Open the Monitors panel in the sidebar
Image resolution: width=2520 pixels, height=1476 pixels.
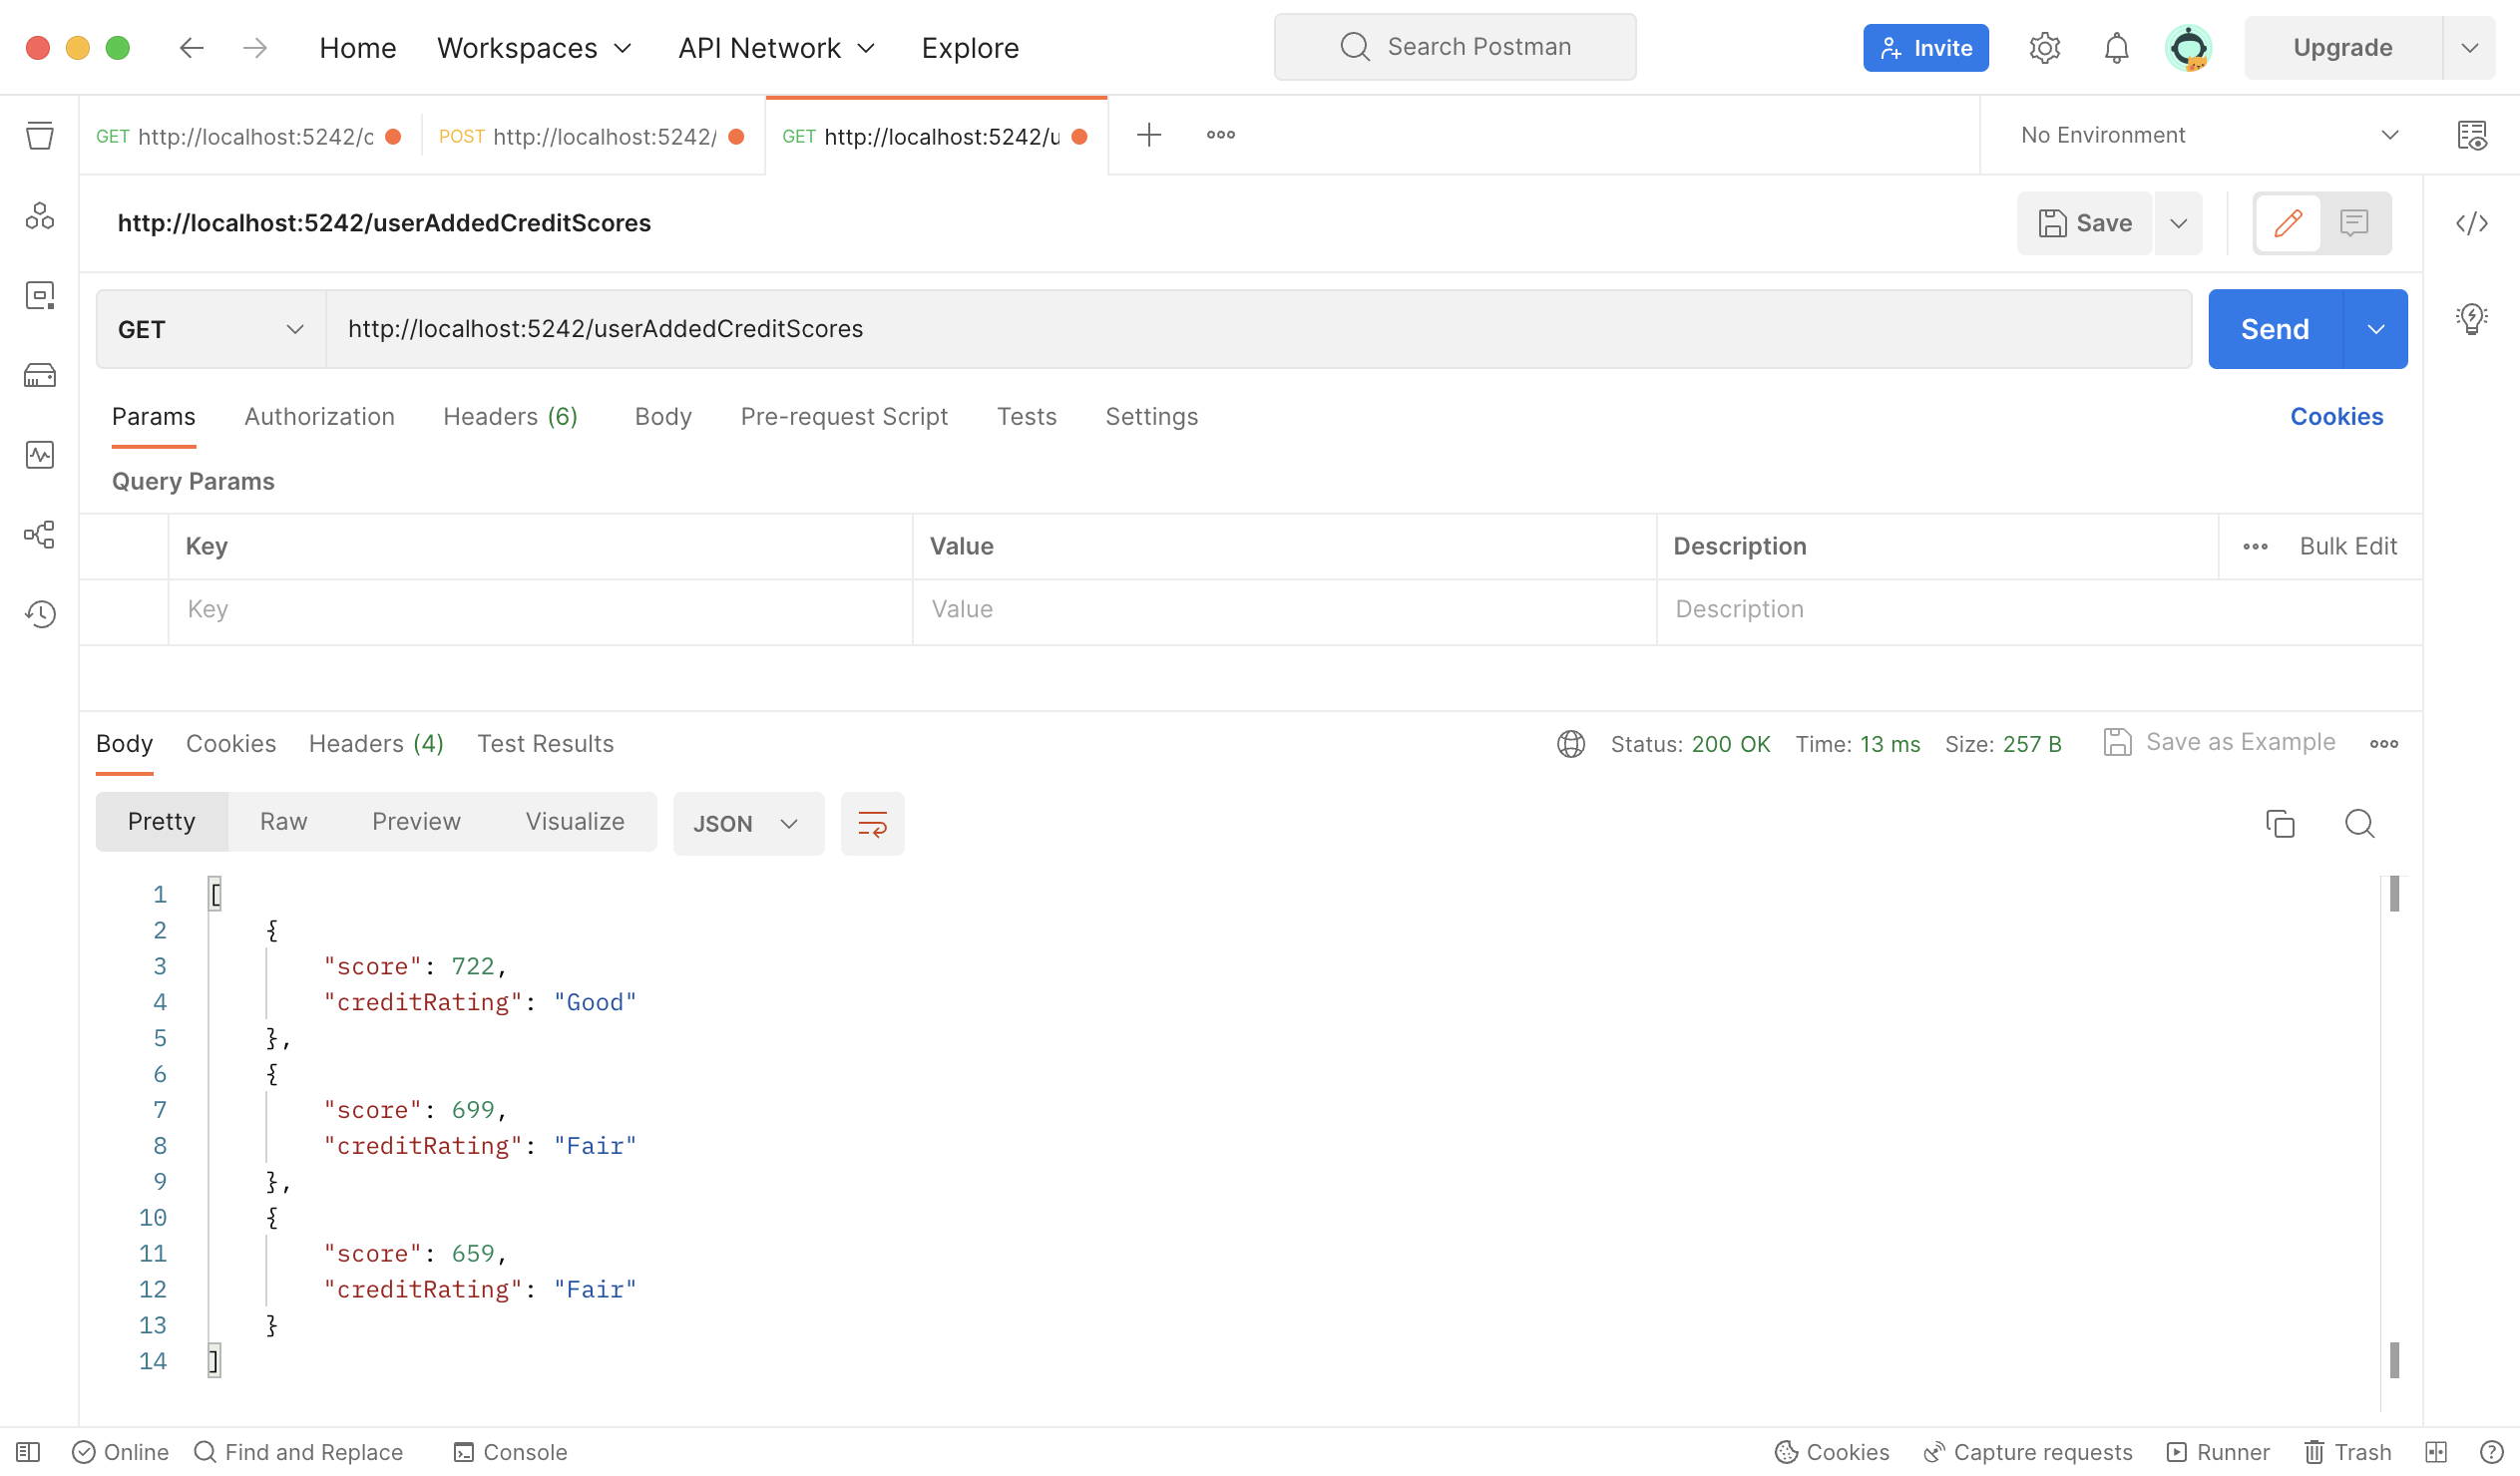[40, 455]
